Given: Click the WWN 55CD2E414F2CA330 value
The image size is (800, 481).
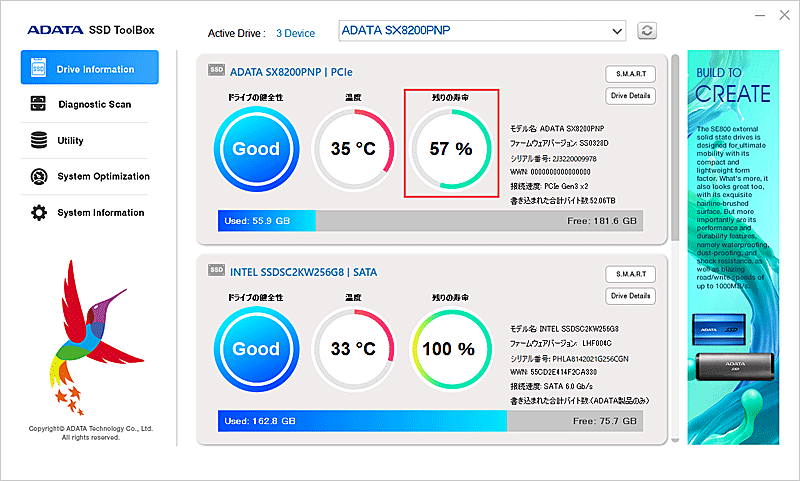Looking at the screenshot, I should click(x=563, y=372).
